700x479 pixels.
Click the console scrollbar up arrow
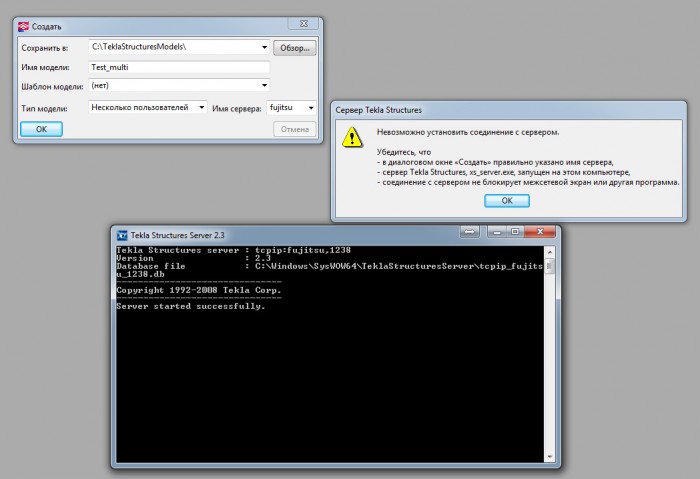[x=550, y=252]
